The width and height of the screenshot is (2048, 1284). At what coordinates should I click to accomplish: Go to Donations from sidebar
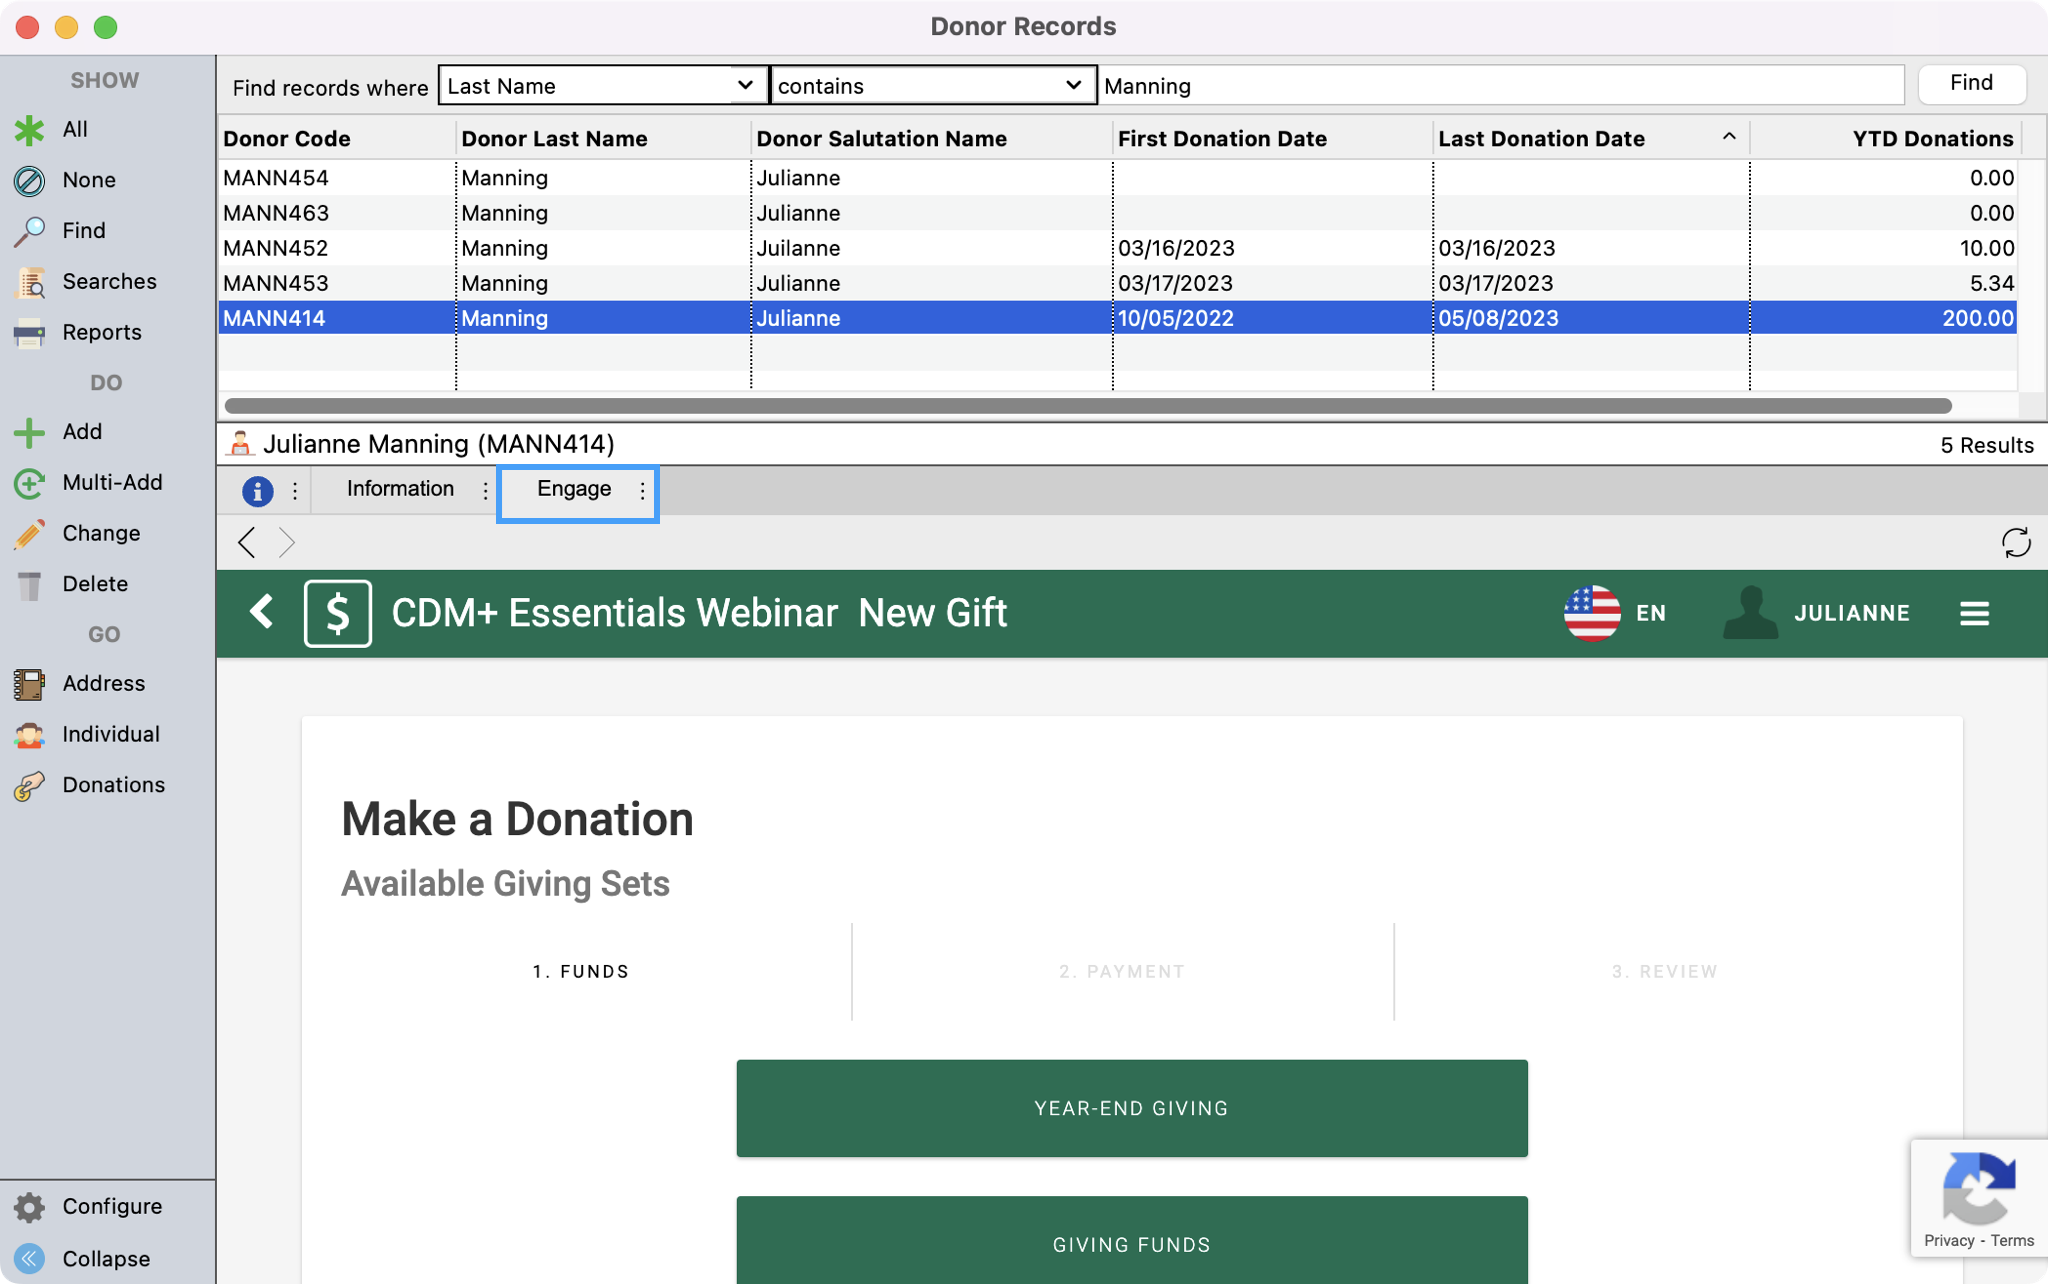tap(112, 786)
